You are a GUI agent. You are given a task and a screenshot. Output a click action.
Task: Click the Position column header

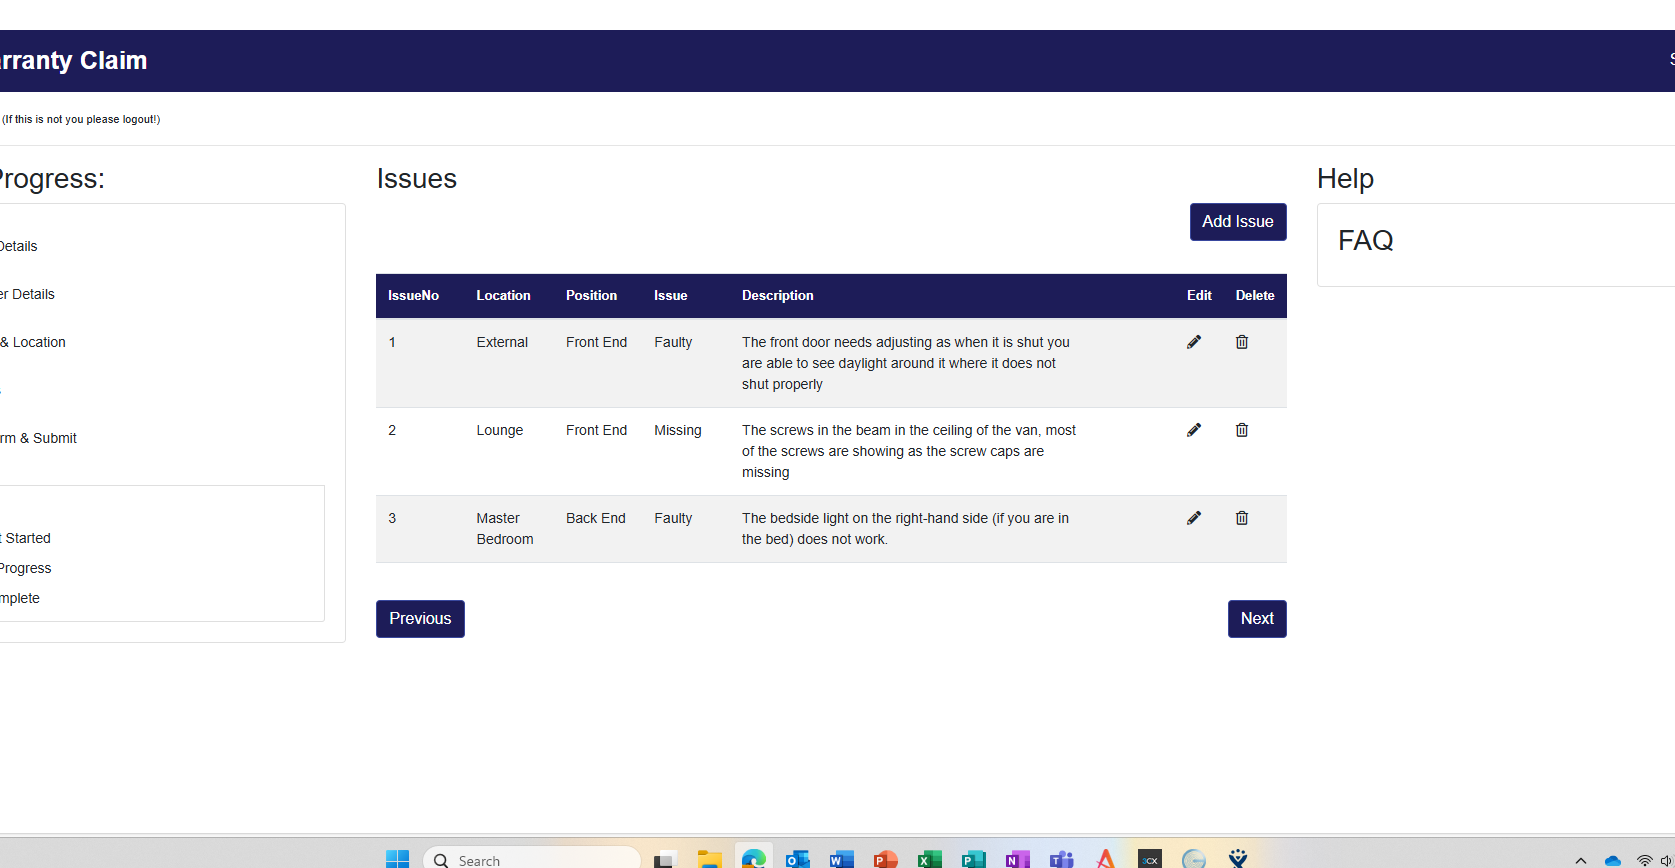point(591,296)
